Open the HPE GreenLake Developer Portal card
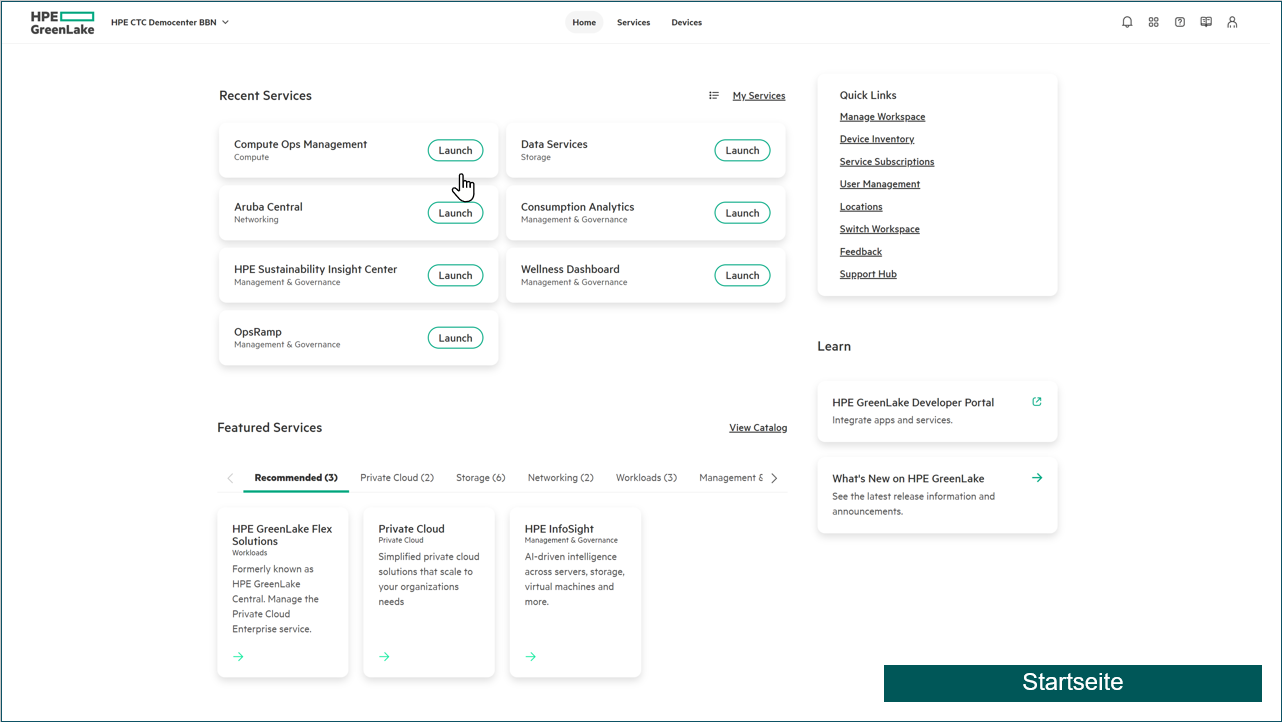The image size is (1282, 722). tap(937, 411)
